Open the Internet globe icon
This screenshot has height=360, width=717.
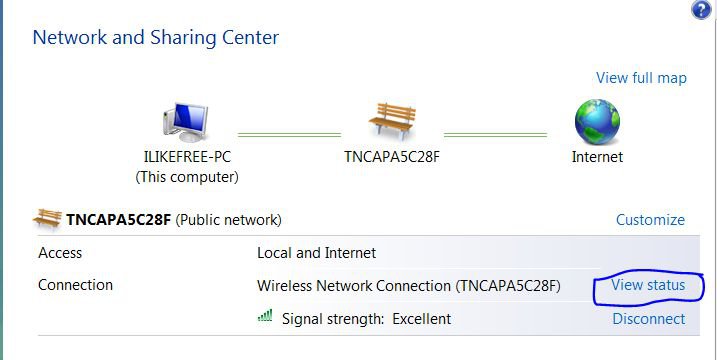pos(597,122)
